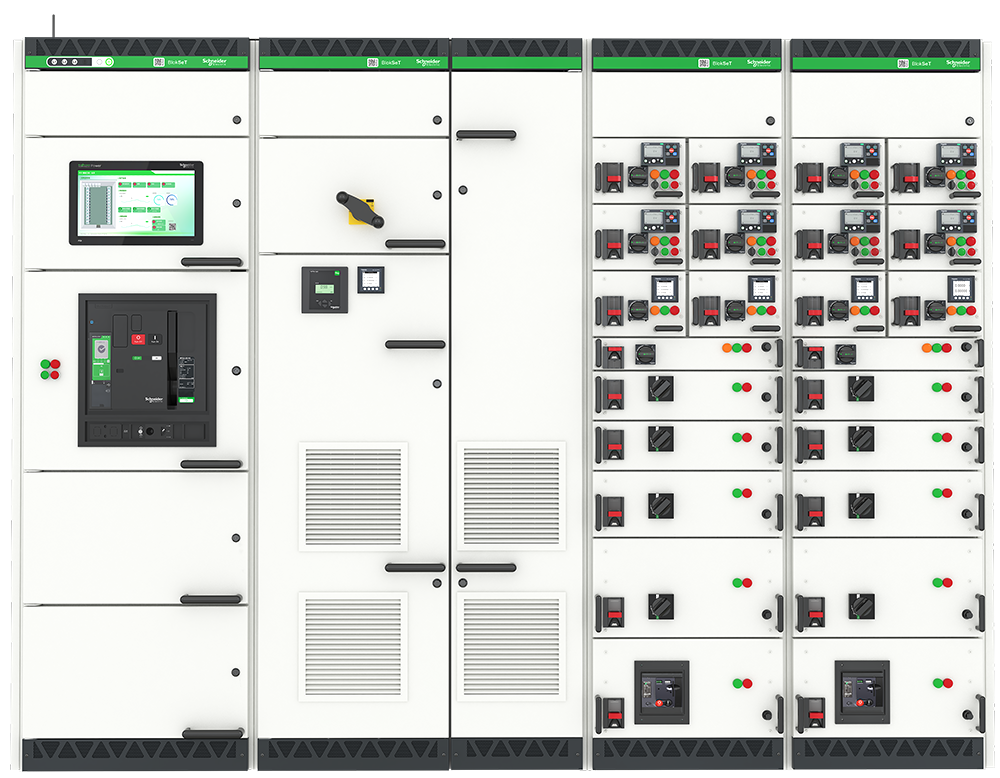
Task: Click the keylock at the top of the rightmost cabinet
Action: (x=969, y=121)
